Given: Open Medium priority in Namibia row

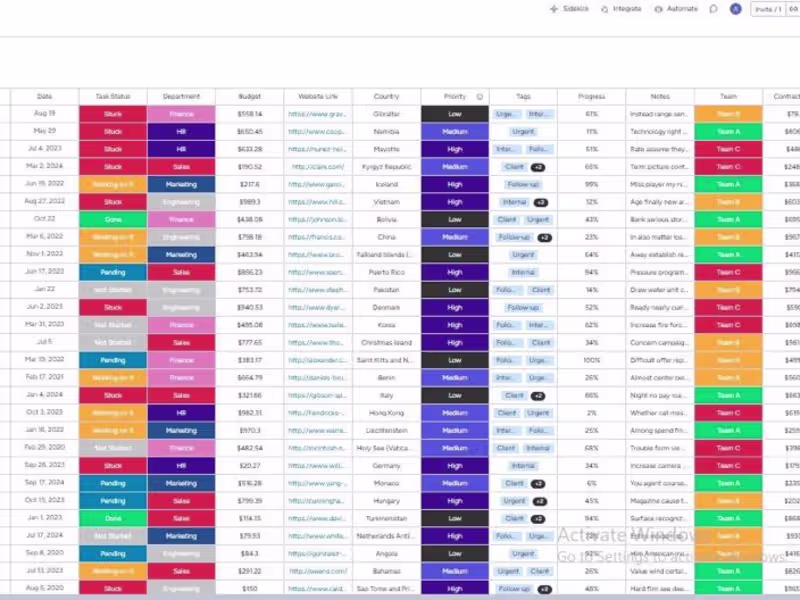Looking at the screenshot, I should tap(455, 132).
